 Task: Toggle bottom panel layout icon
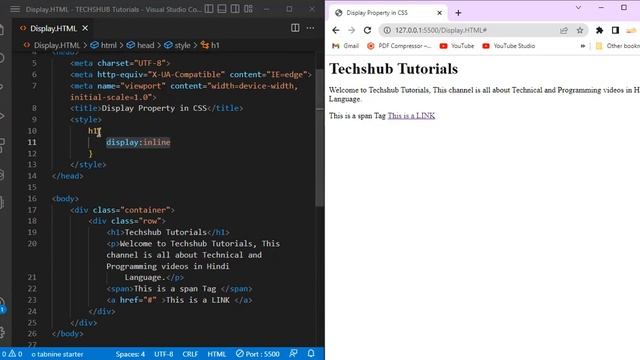(x=222, y=9)
